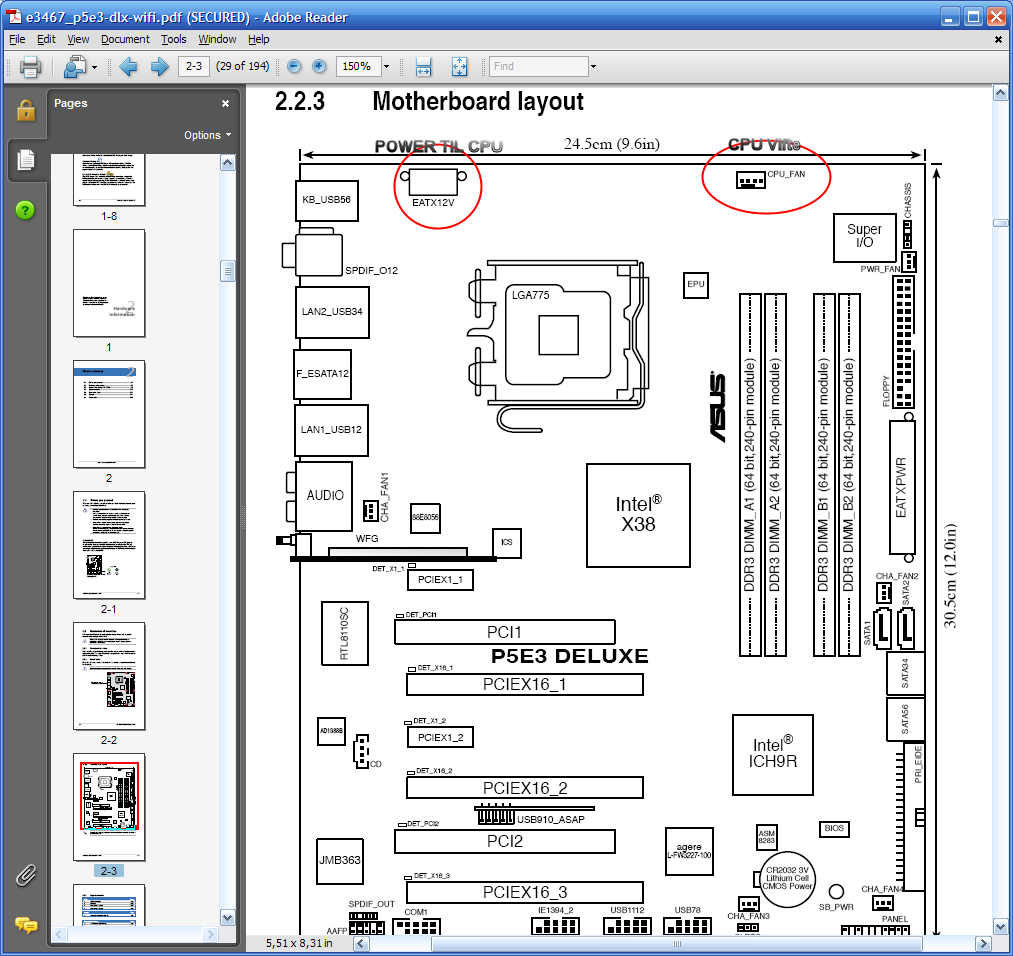
Task: Open the Help menu
Action: click(258, 39)
